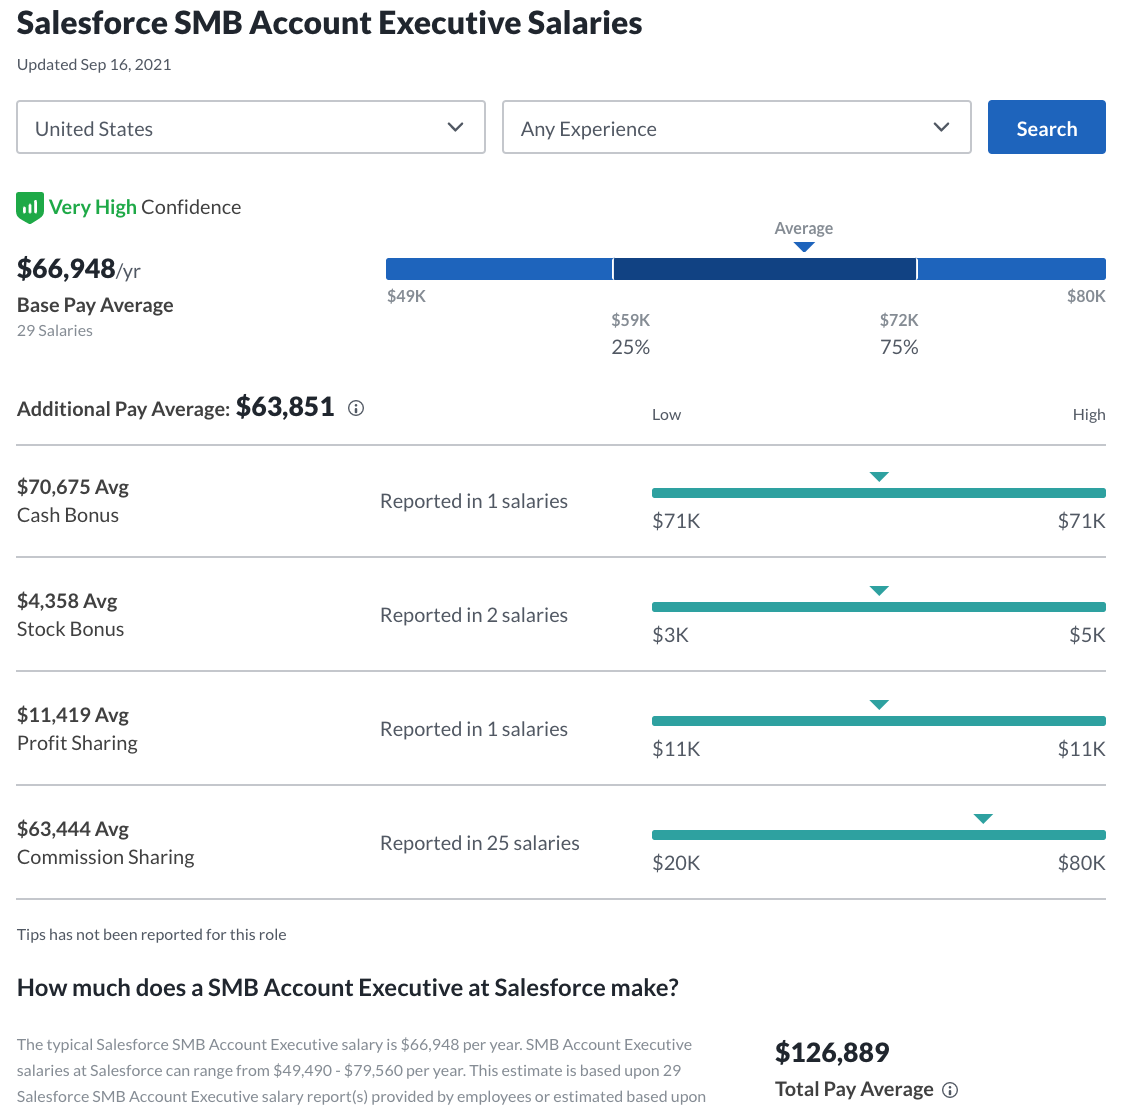Click the 'Very High Confidence' label
This screenshot has height=1106, width=1132.
(144, 207)
